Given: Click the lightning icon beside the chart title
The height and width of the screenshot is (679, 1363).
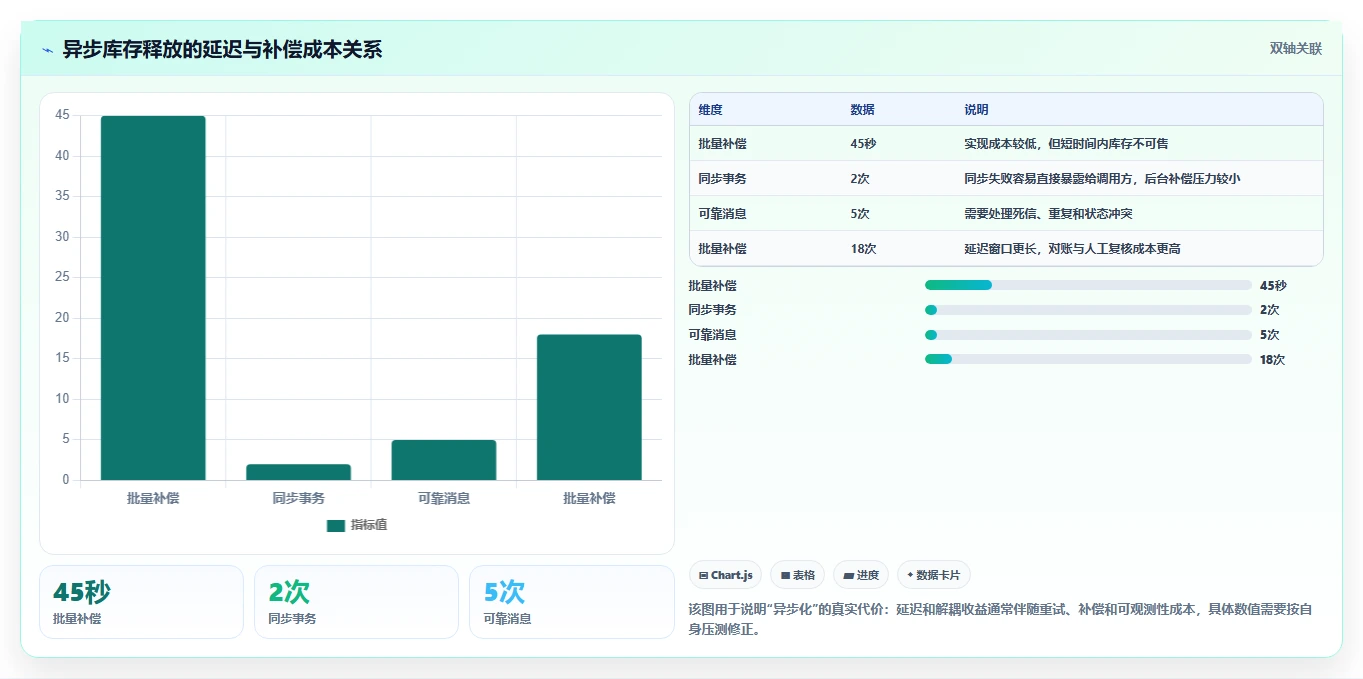Looking at the screenshot, I should click(x=48, y=50).
